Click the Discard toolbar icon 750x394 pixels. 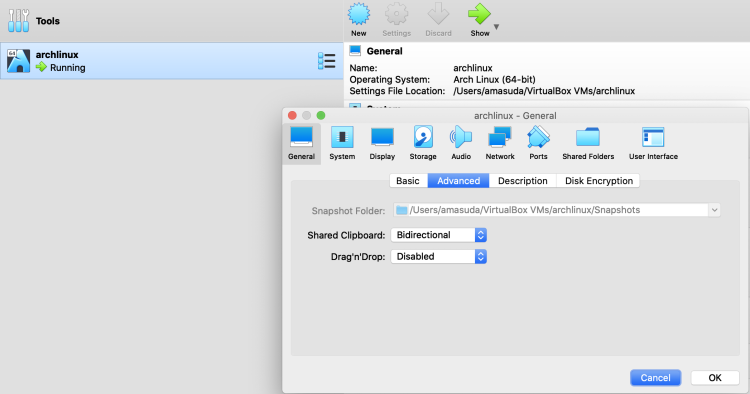point(438,15)
